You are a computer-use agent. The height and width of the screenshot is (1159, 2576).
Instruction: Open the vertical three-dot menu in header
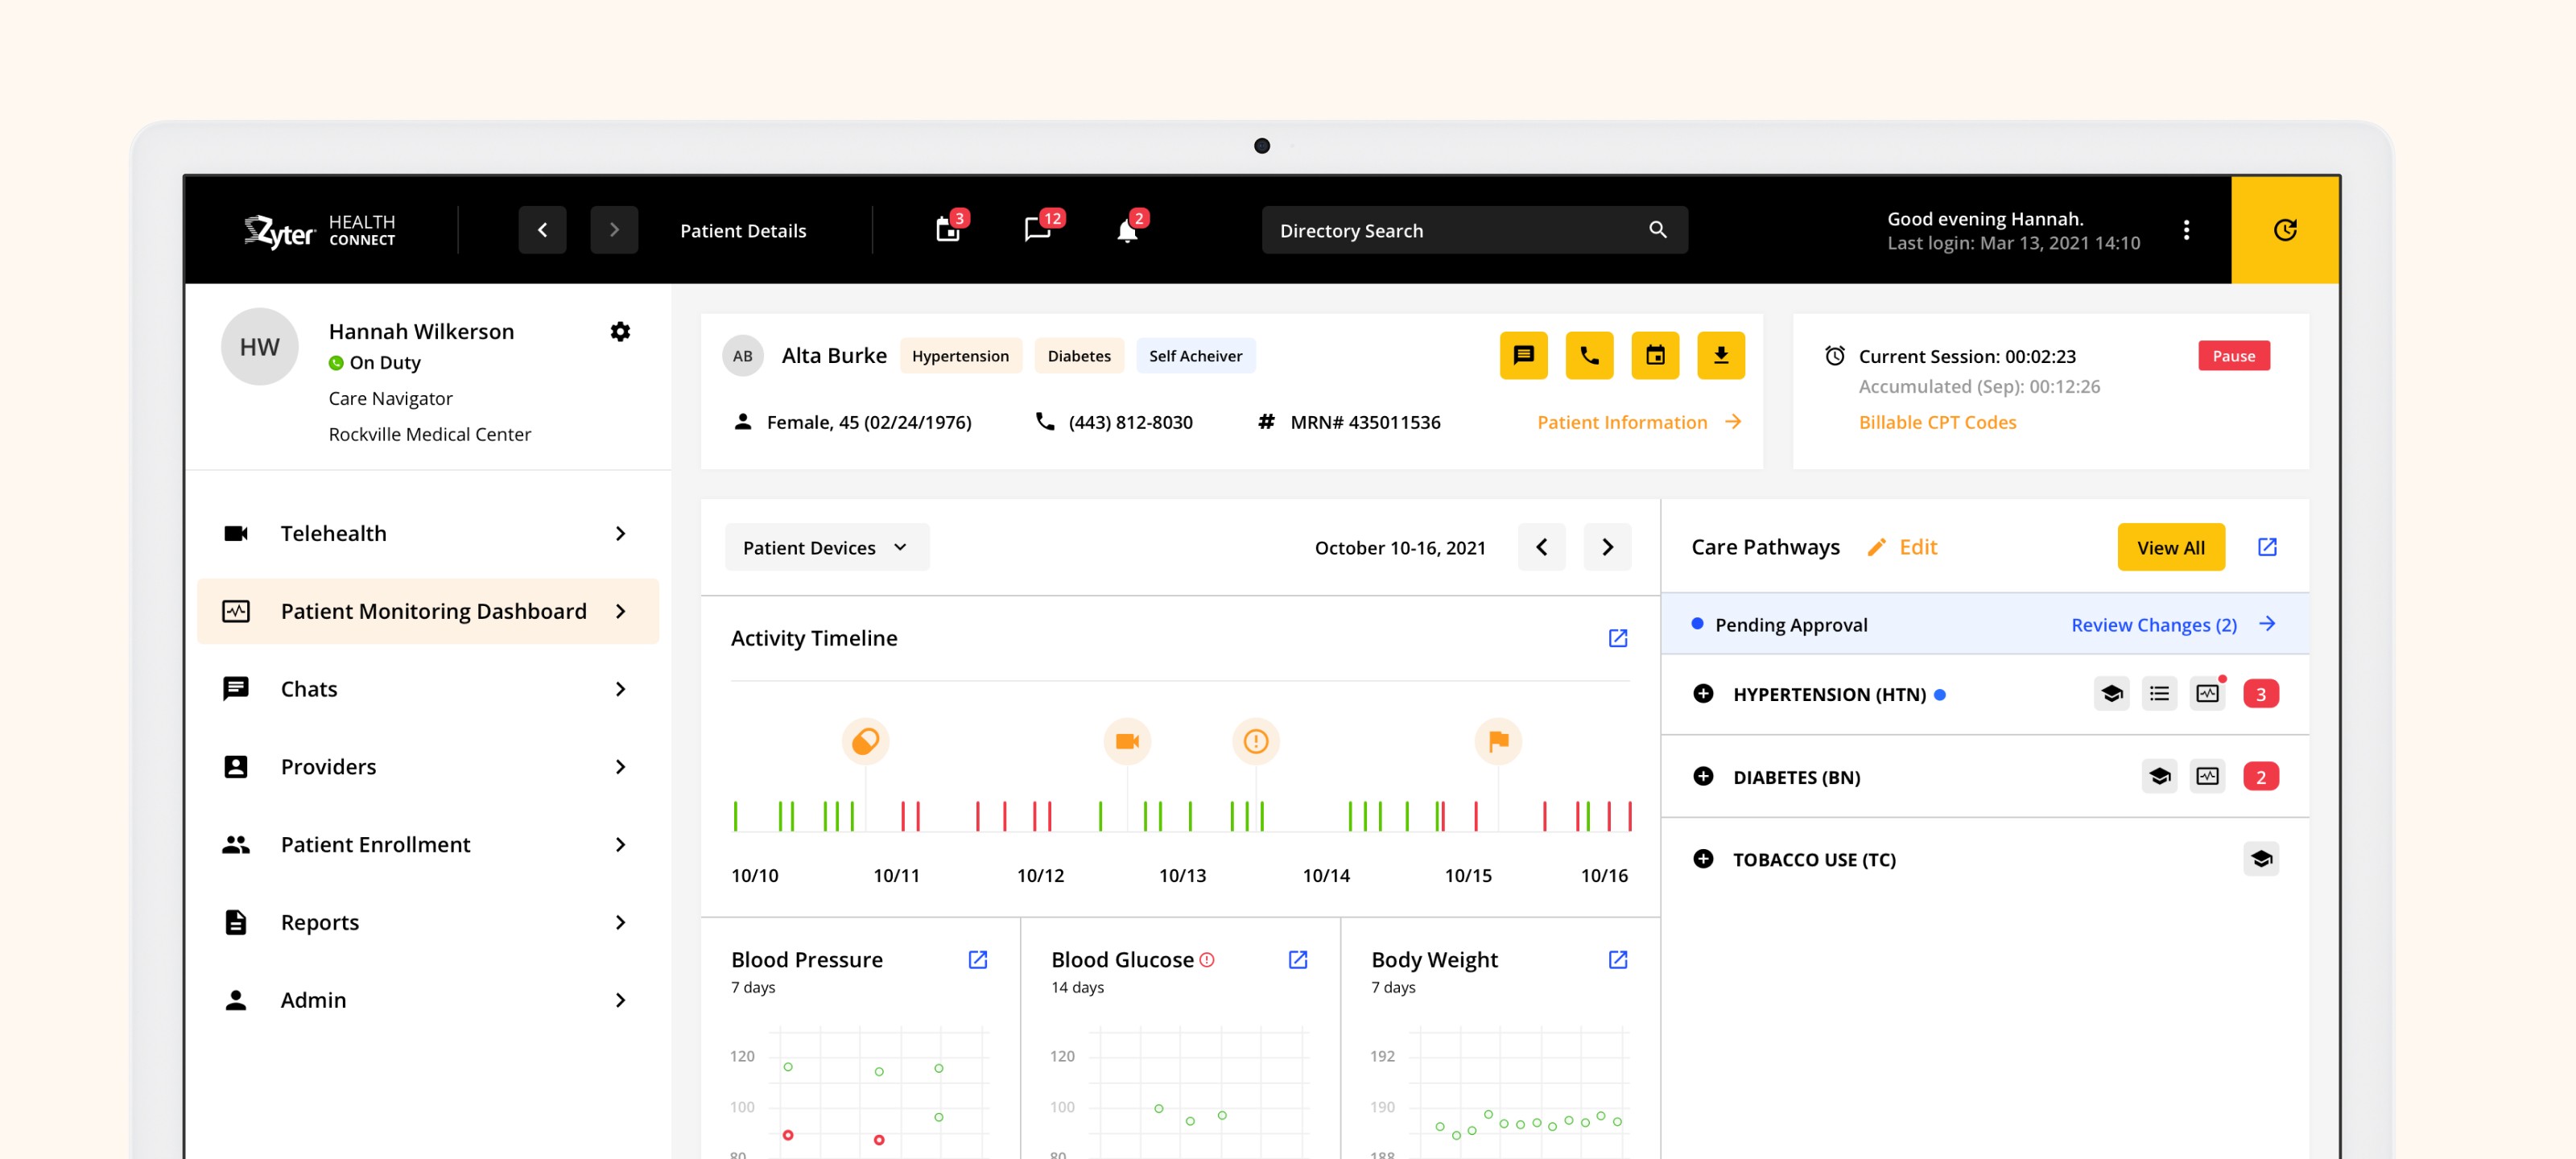click(x=2186, y=230)
